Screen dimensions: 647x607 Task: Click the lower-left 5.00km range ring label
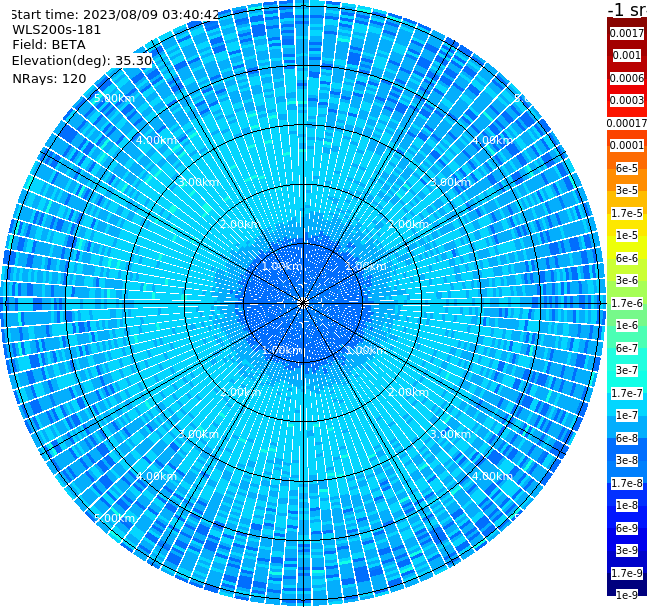[x=114, y=518]
